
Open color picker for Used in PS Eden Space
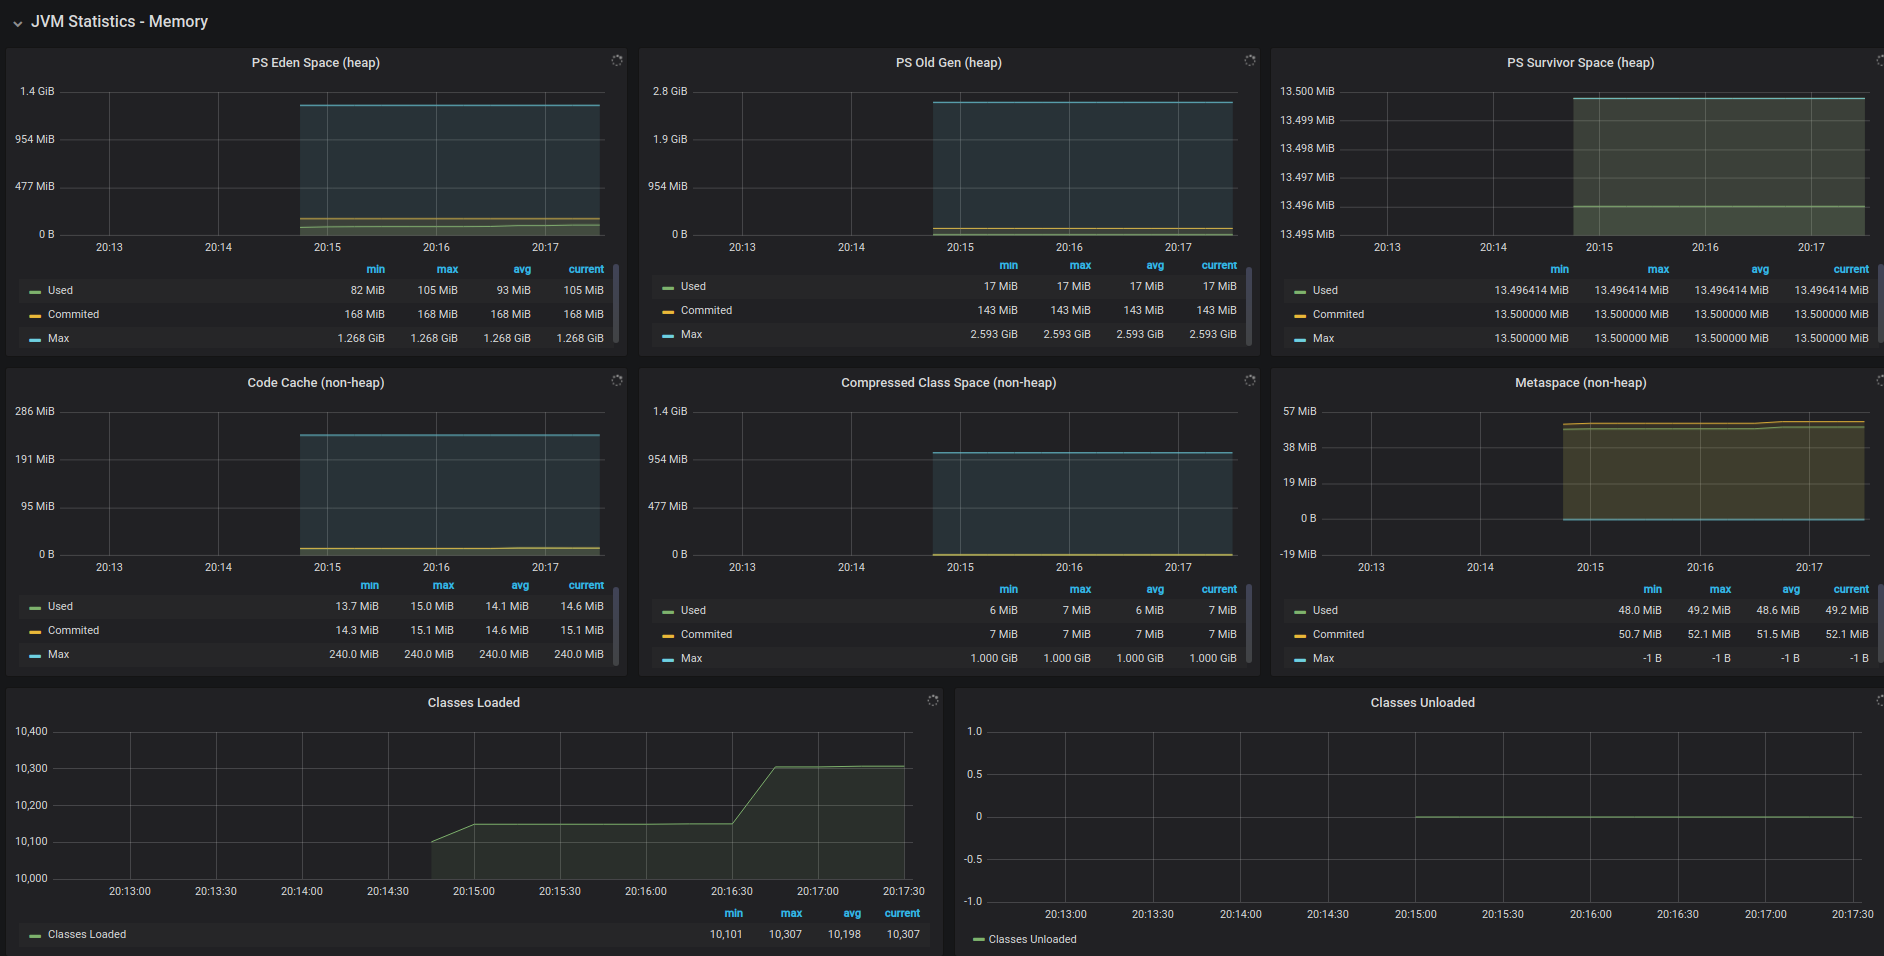tap(35, 292)
